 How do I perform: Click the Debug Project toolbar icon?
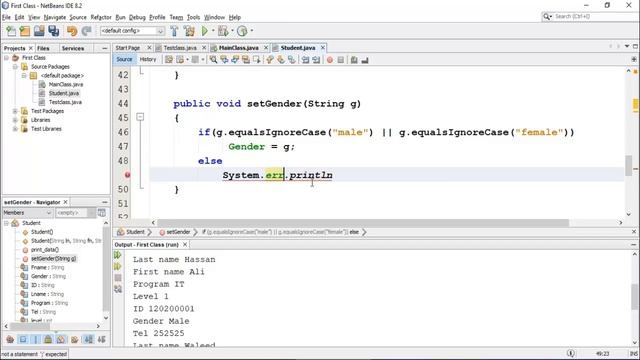pyautogui.click(x=223, y=31)
